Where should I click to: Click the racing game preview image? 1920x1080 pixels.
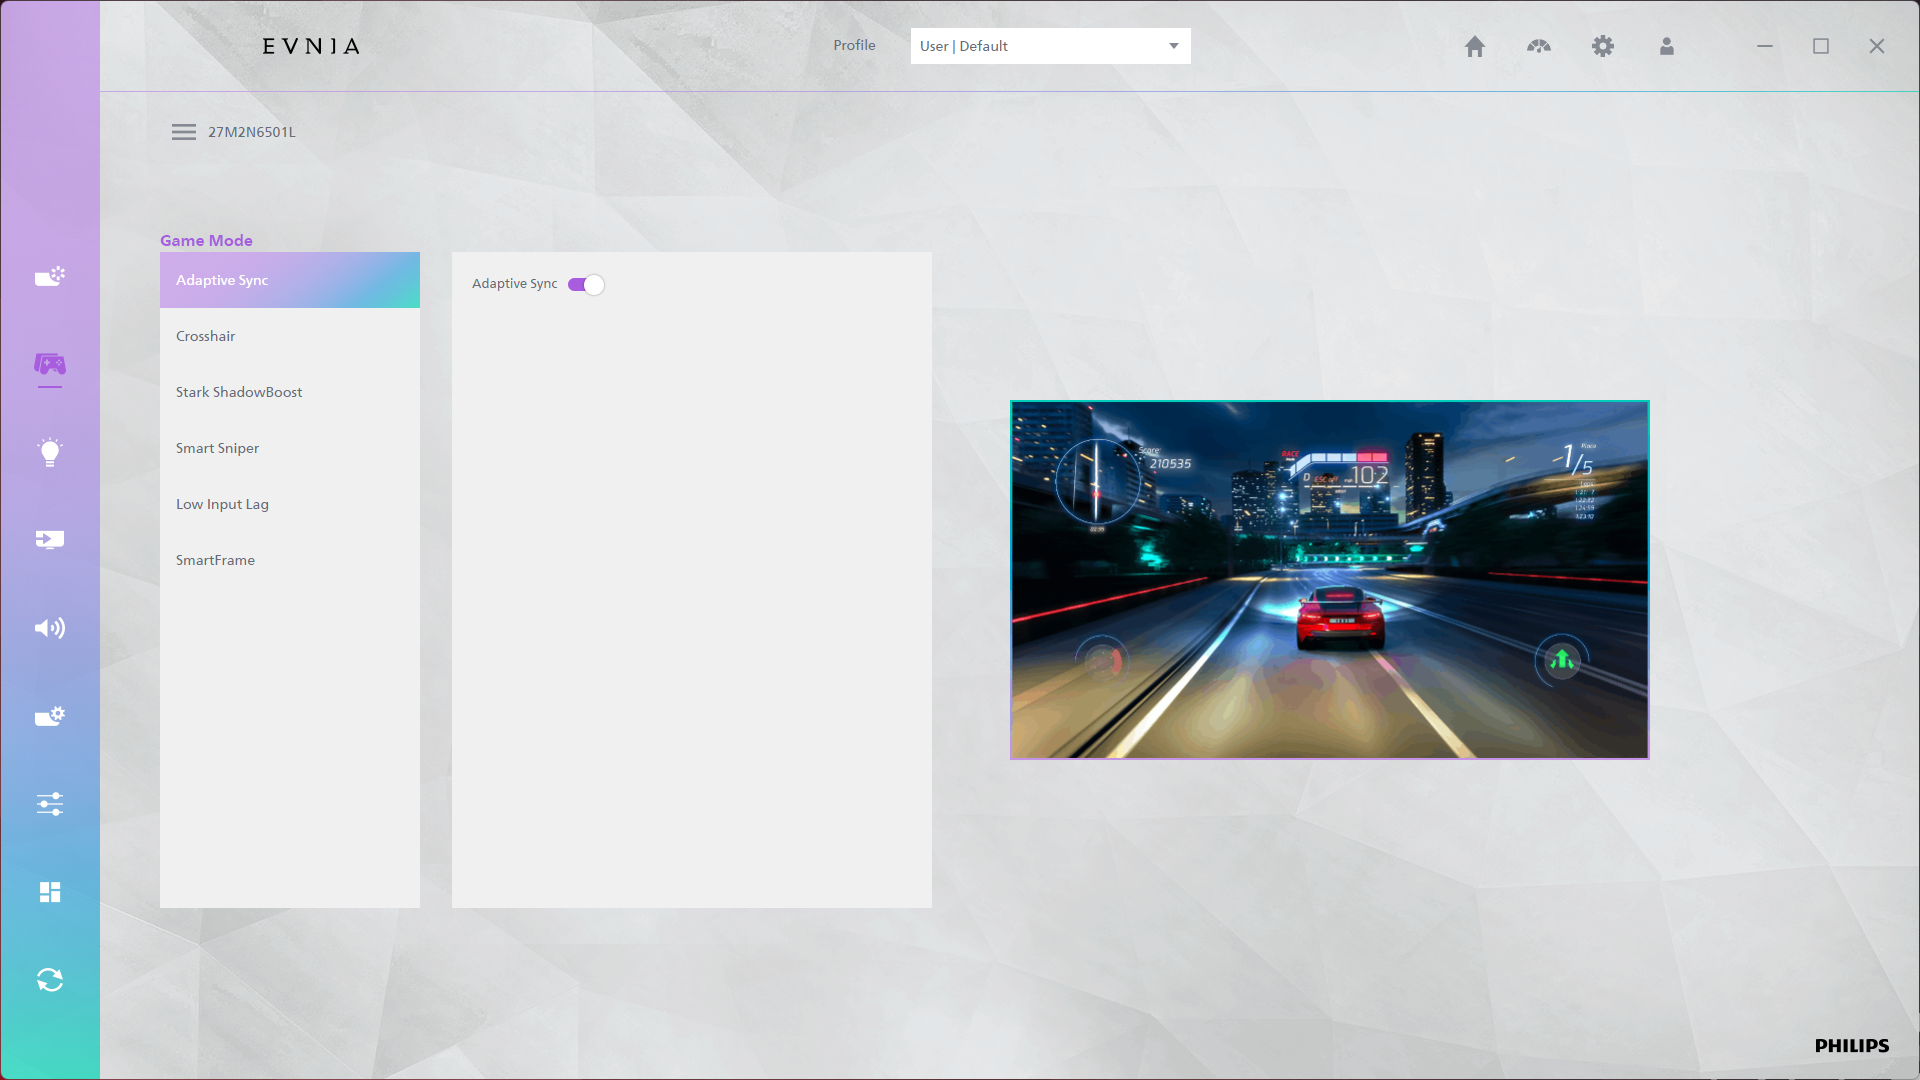(x=1329, y=580)
